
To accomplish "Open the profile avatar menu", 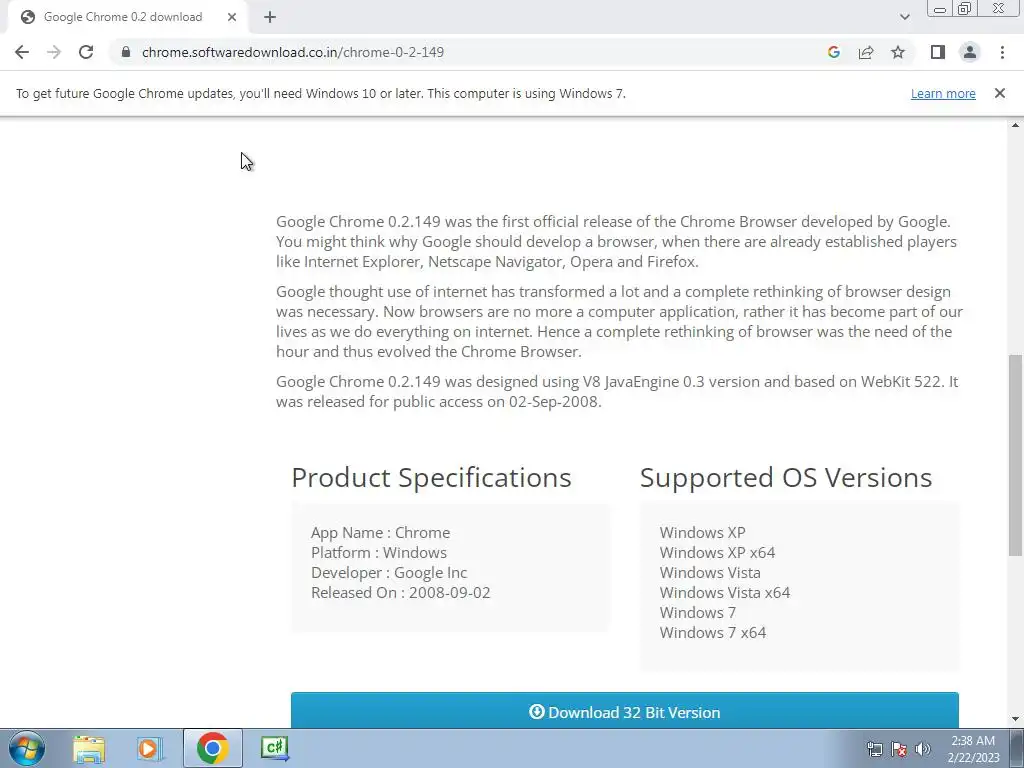I will tap(970, 52).
